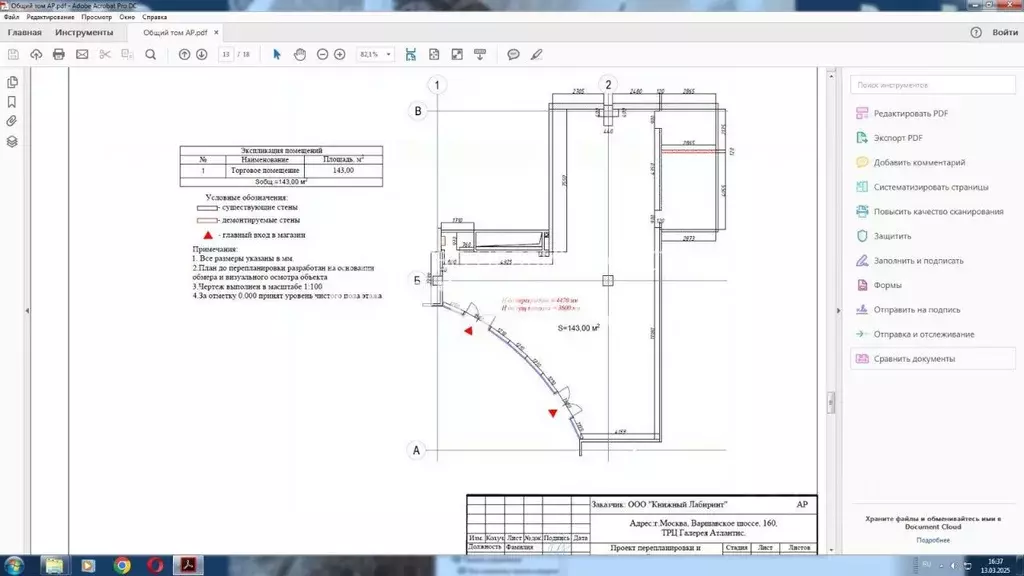Open the Редактирование menu
This screenshot has width=1024, height=576.
point(50,17)
